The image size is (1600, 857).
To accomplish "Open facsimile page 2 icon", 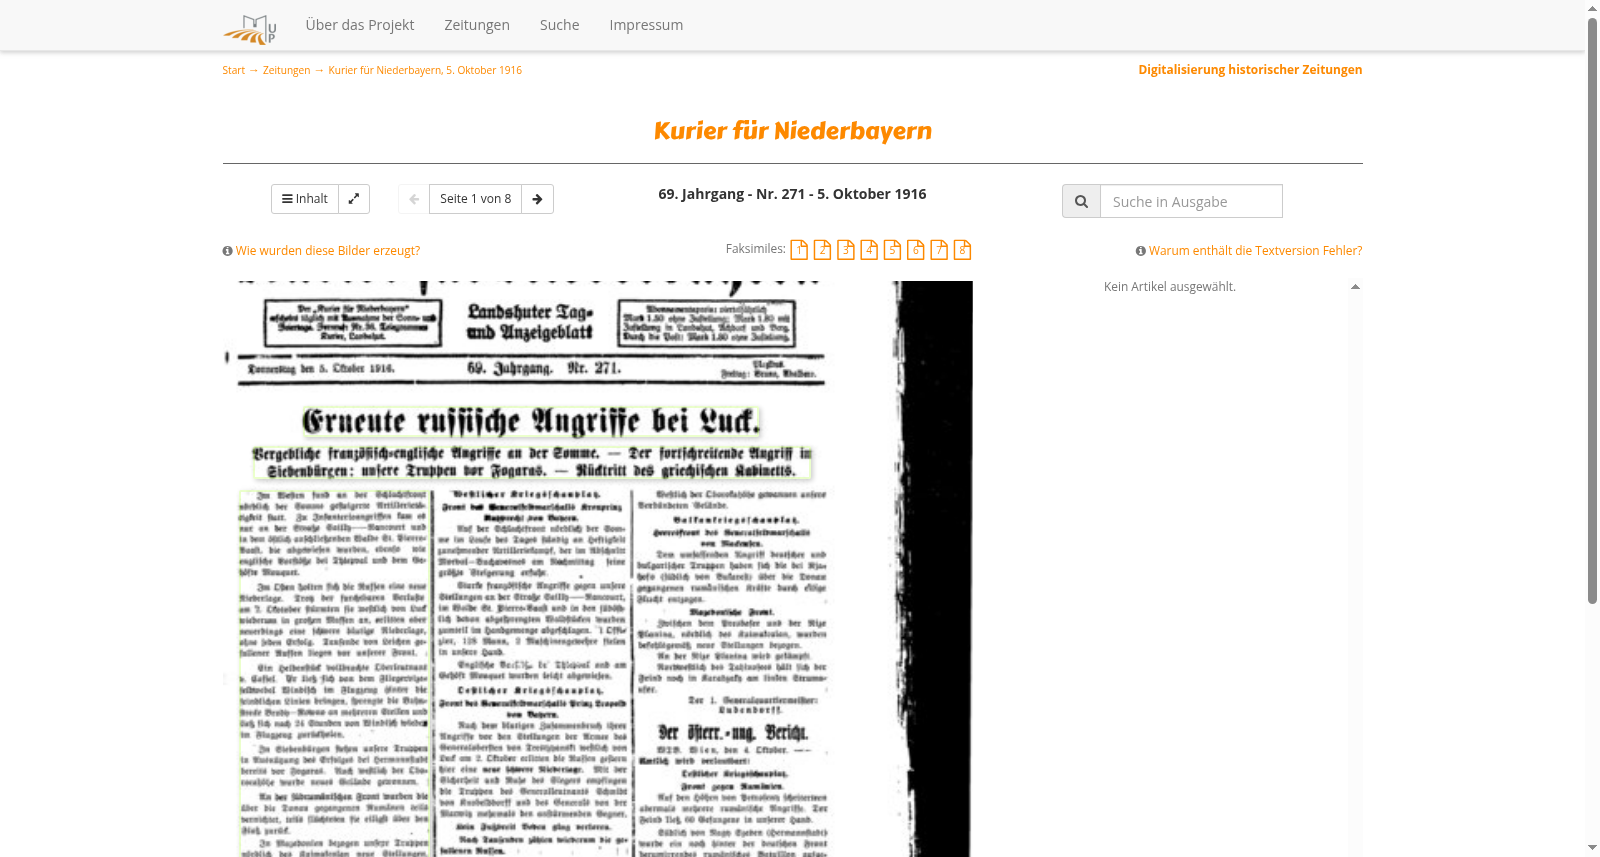I will click(822, 250).
